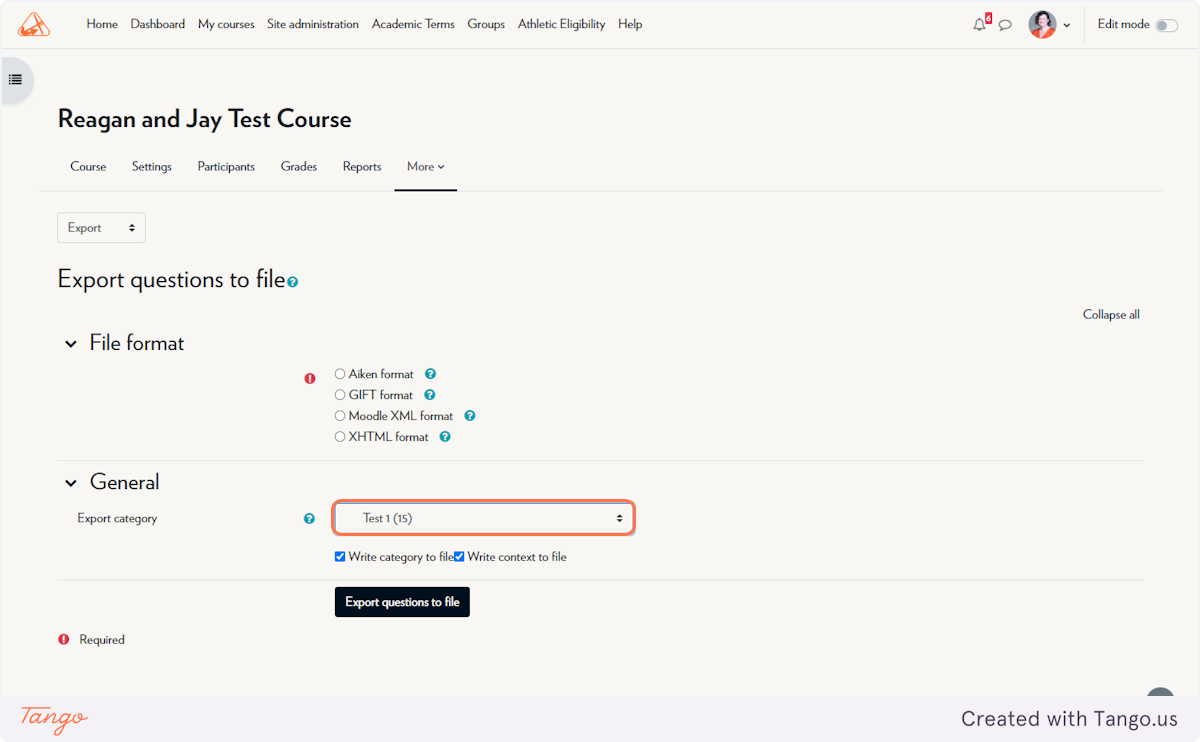Select Moodle XML format radio button
Image resolution: width=1200 pixels, height=742 pixels.
pyautogui.click(x=340, y=416)
